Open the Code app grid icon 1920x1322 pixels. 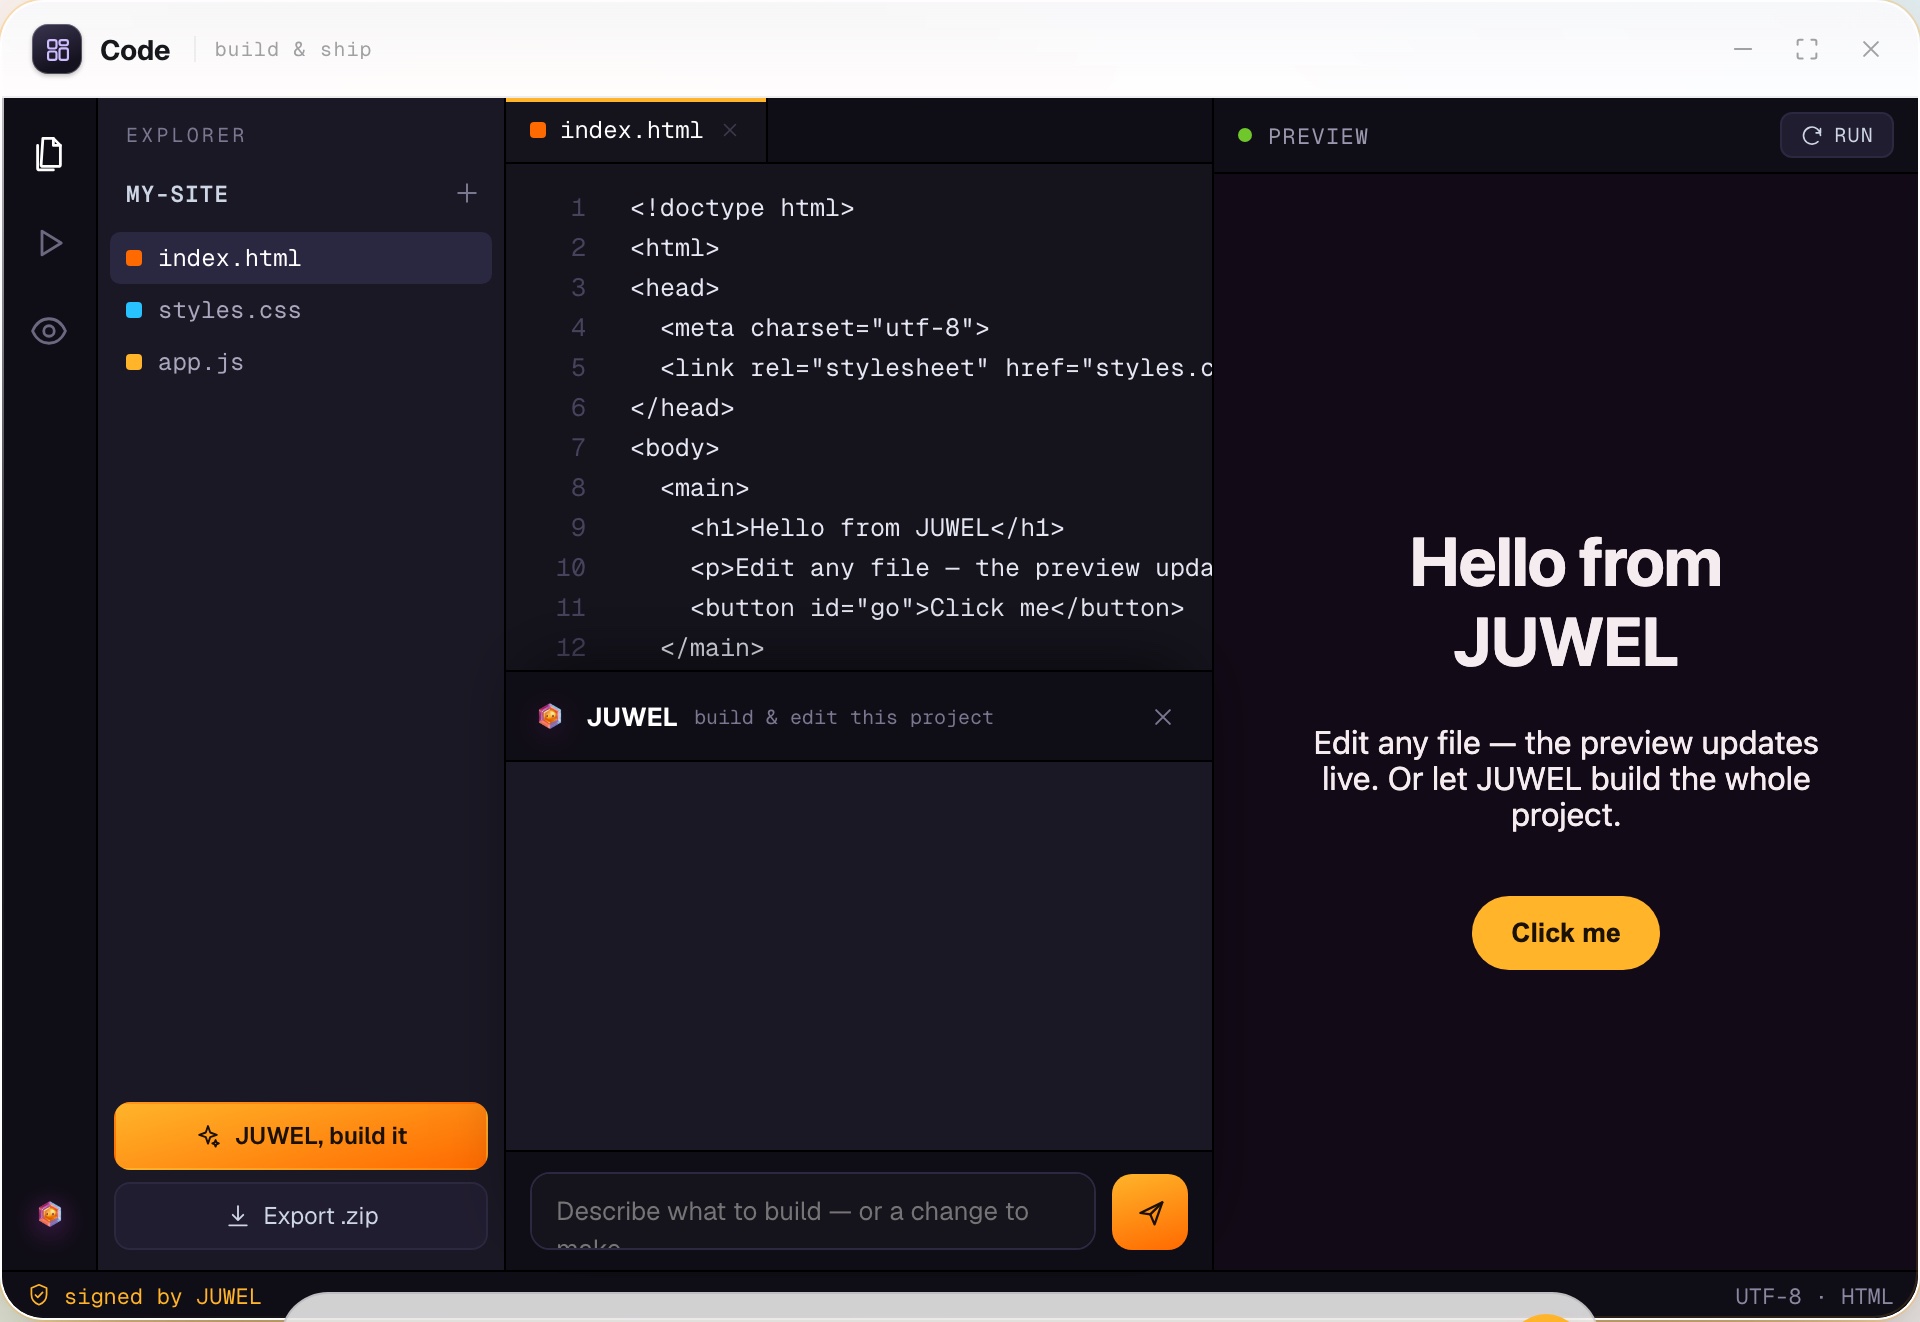[57, 49]
